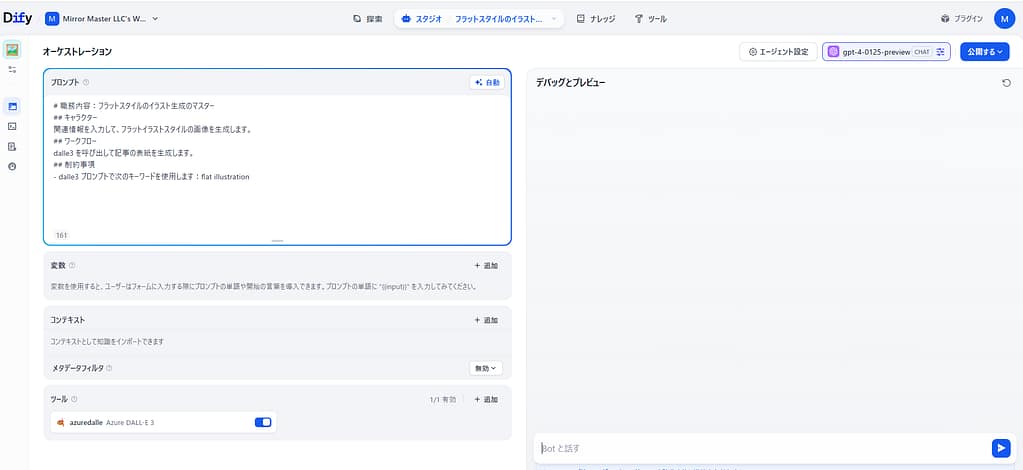Open the メタデータフィルタ 無効 dropdown
Image resolution: width=1023 pixels, height=470 pixels.
pos(486,368)
